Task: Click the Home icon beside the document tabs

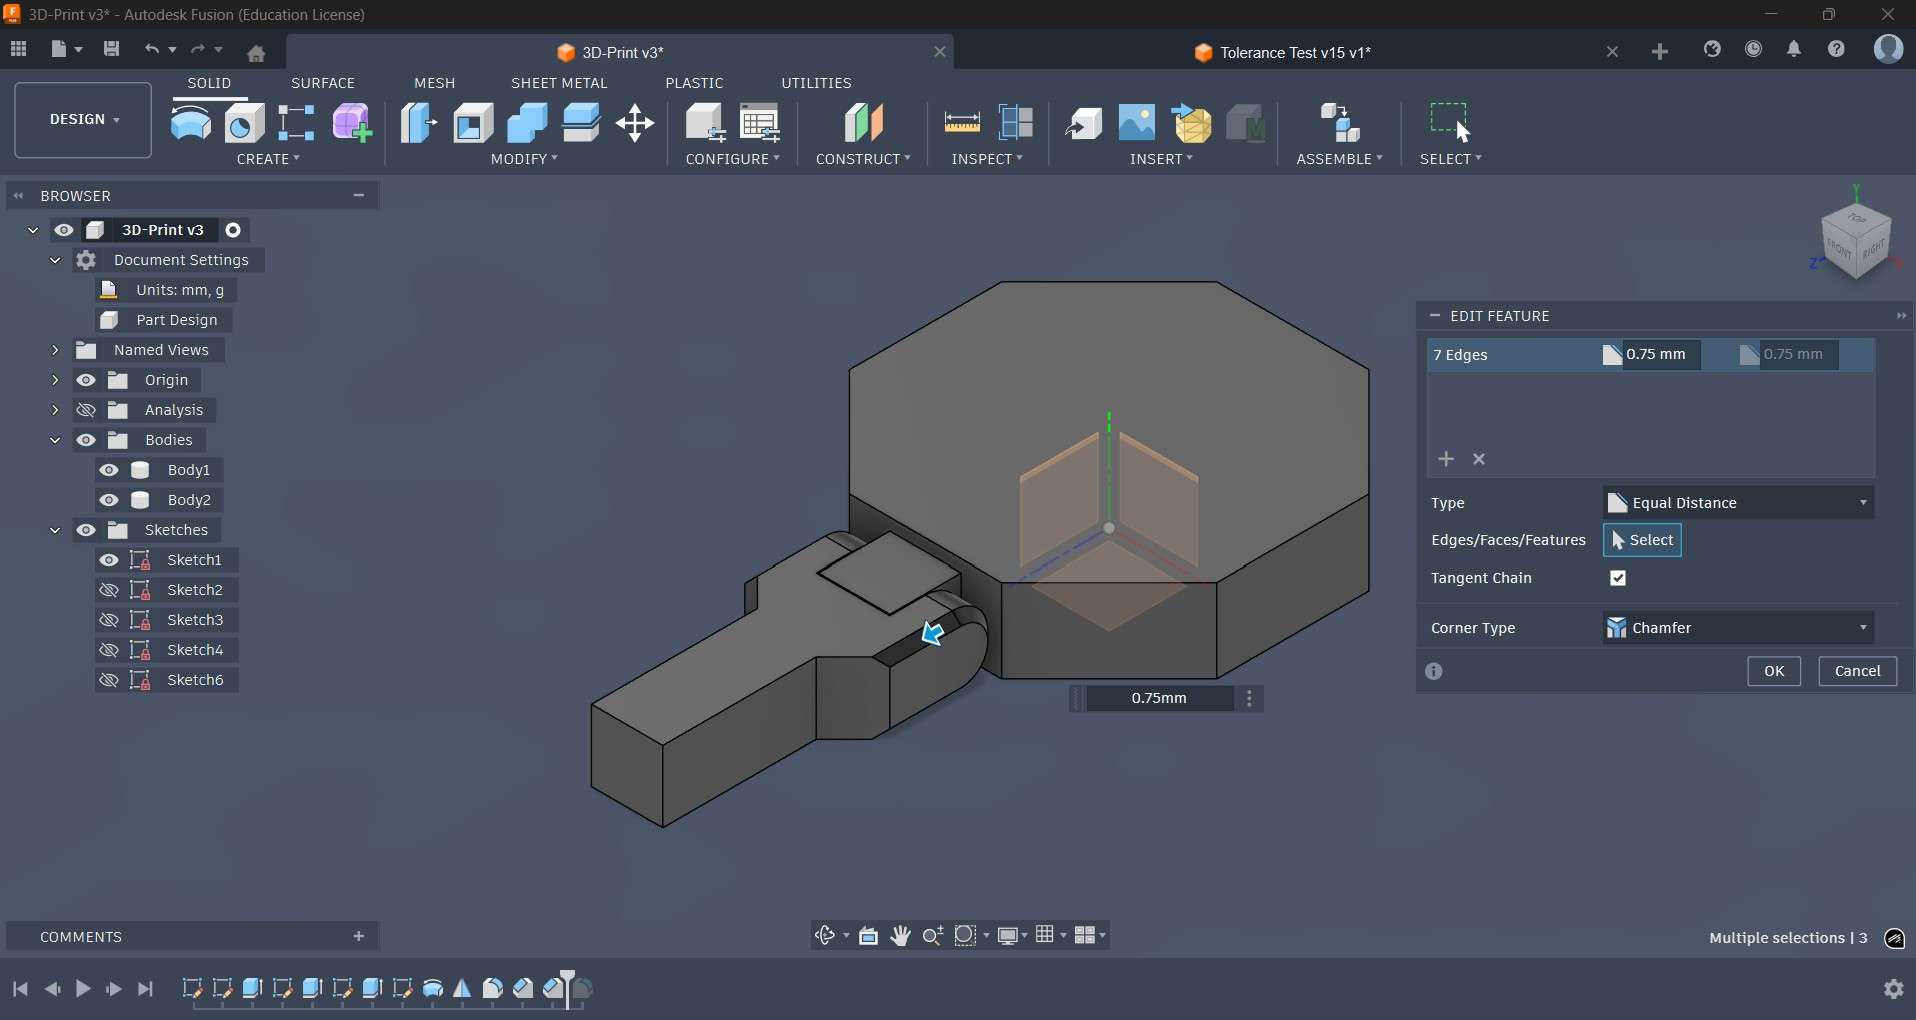Action: (x=257, y=53)
